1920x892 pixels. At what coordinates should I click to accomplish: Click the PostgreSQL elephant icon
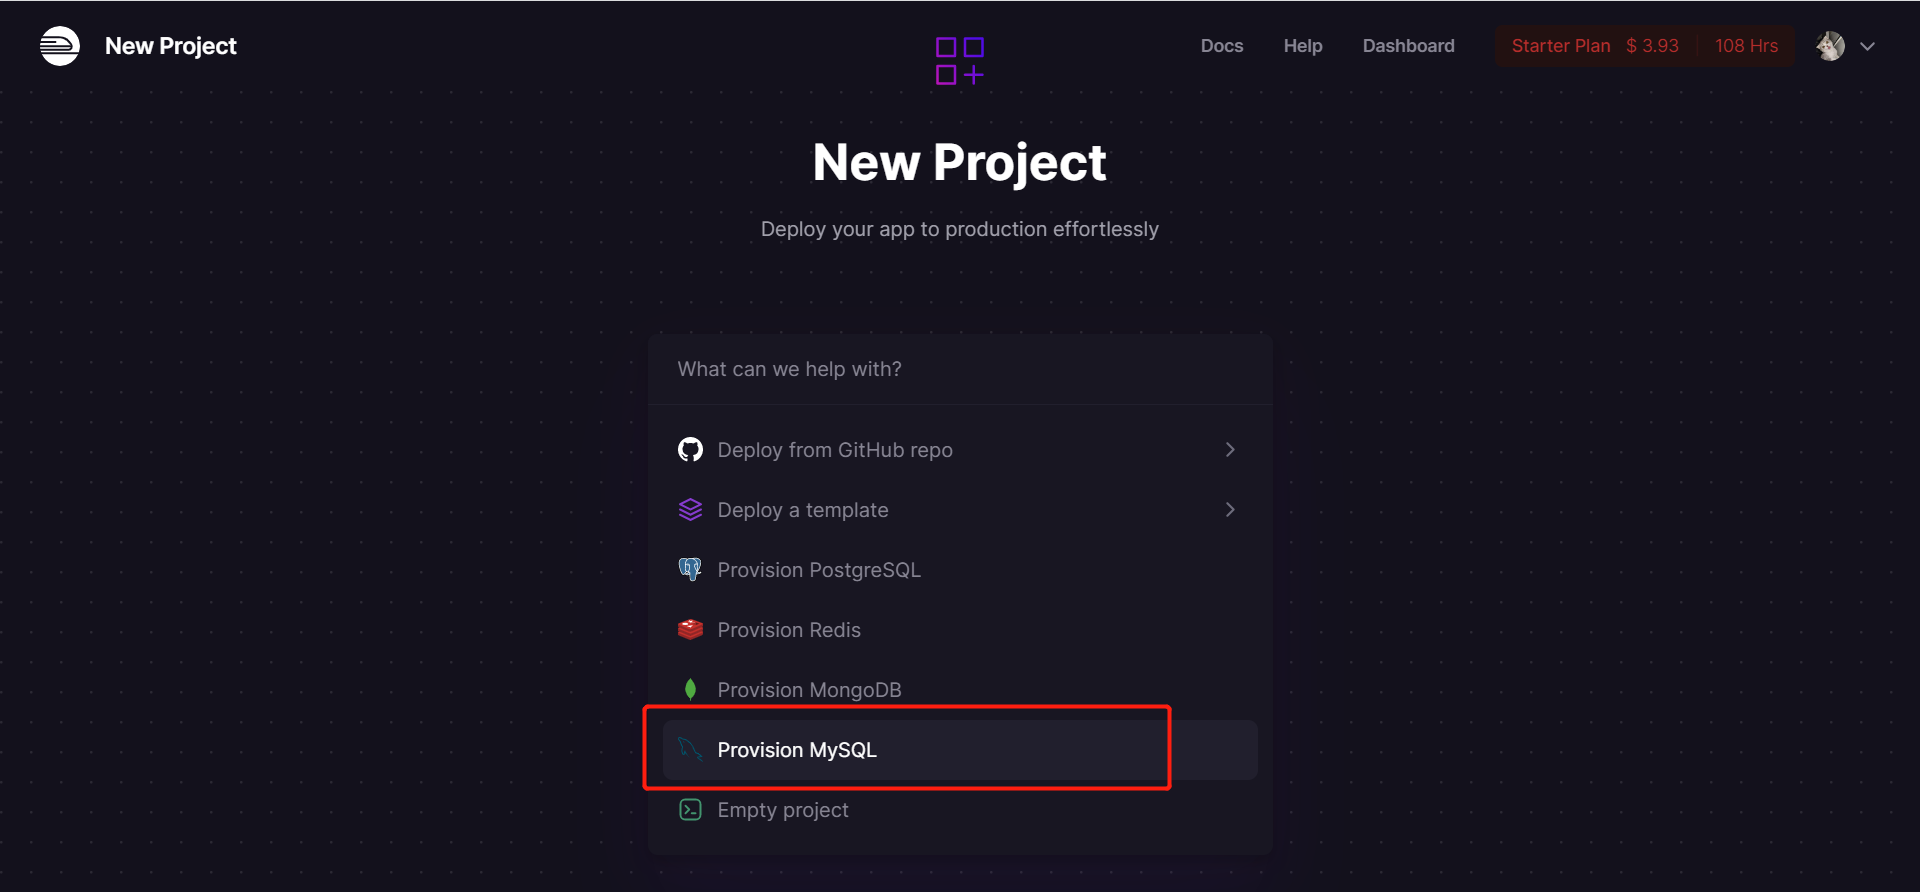click(x=690, y=569)
